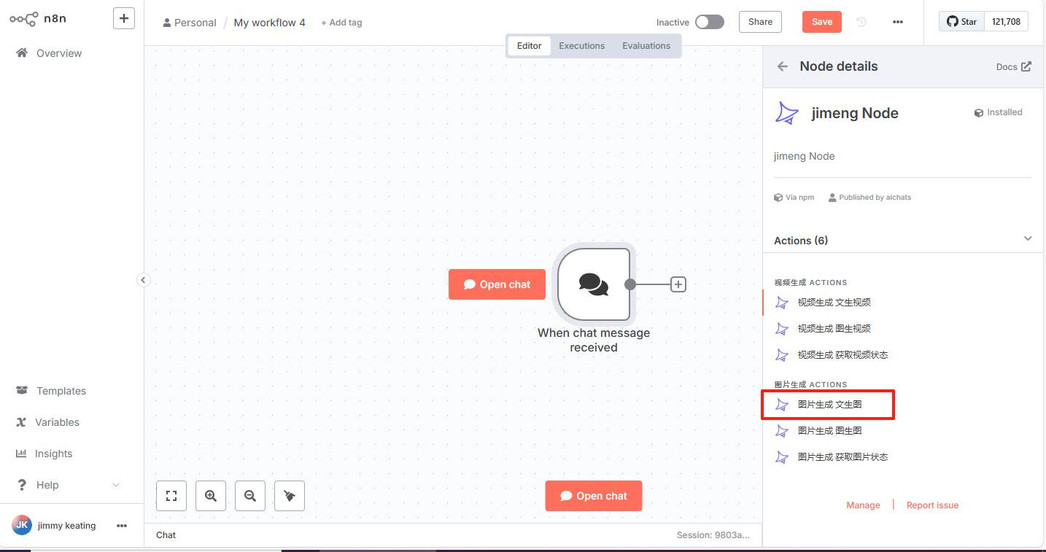The height and width of the screenshot is (552, 1046).
Task: Click Add tag
Action: (342, 23)
